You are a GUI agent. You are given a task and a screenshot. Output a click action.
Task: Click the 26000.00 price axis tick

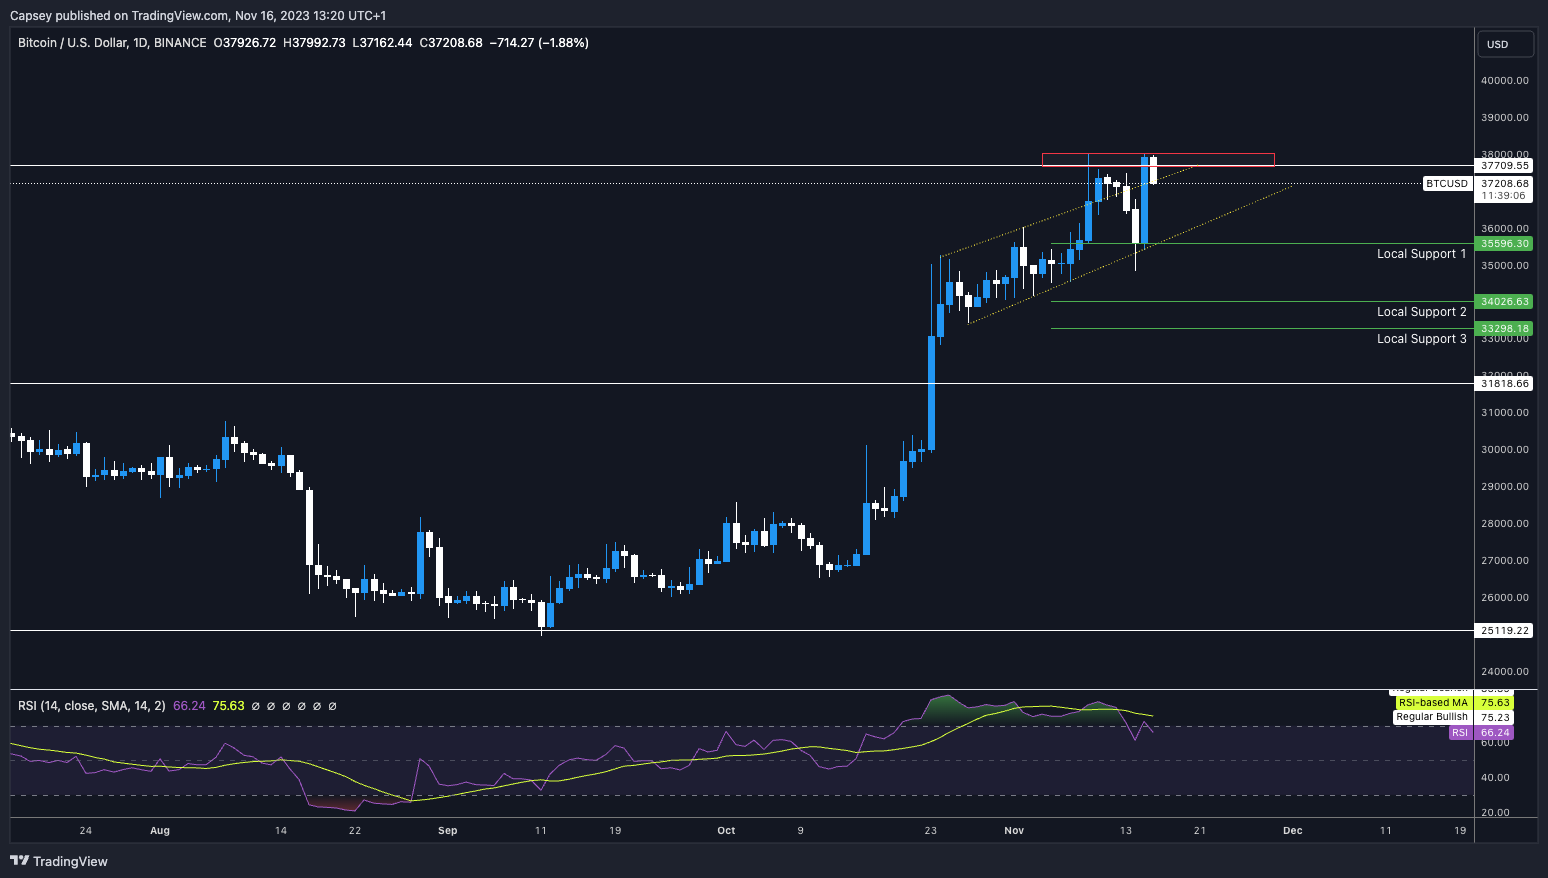coord(1505,598)
